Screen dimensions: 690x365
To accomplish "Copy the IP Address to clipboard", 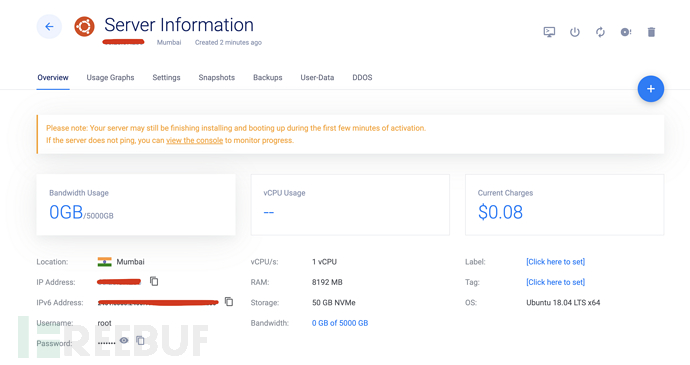I will 154,281.
